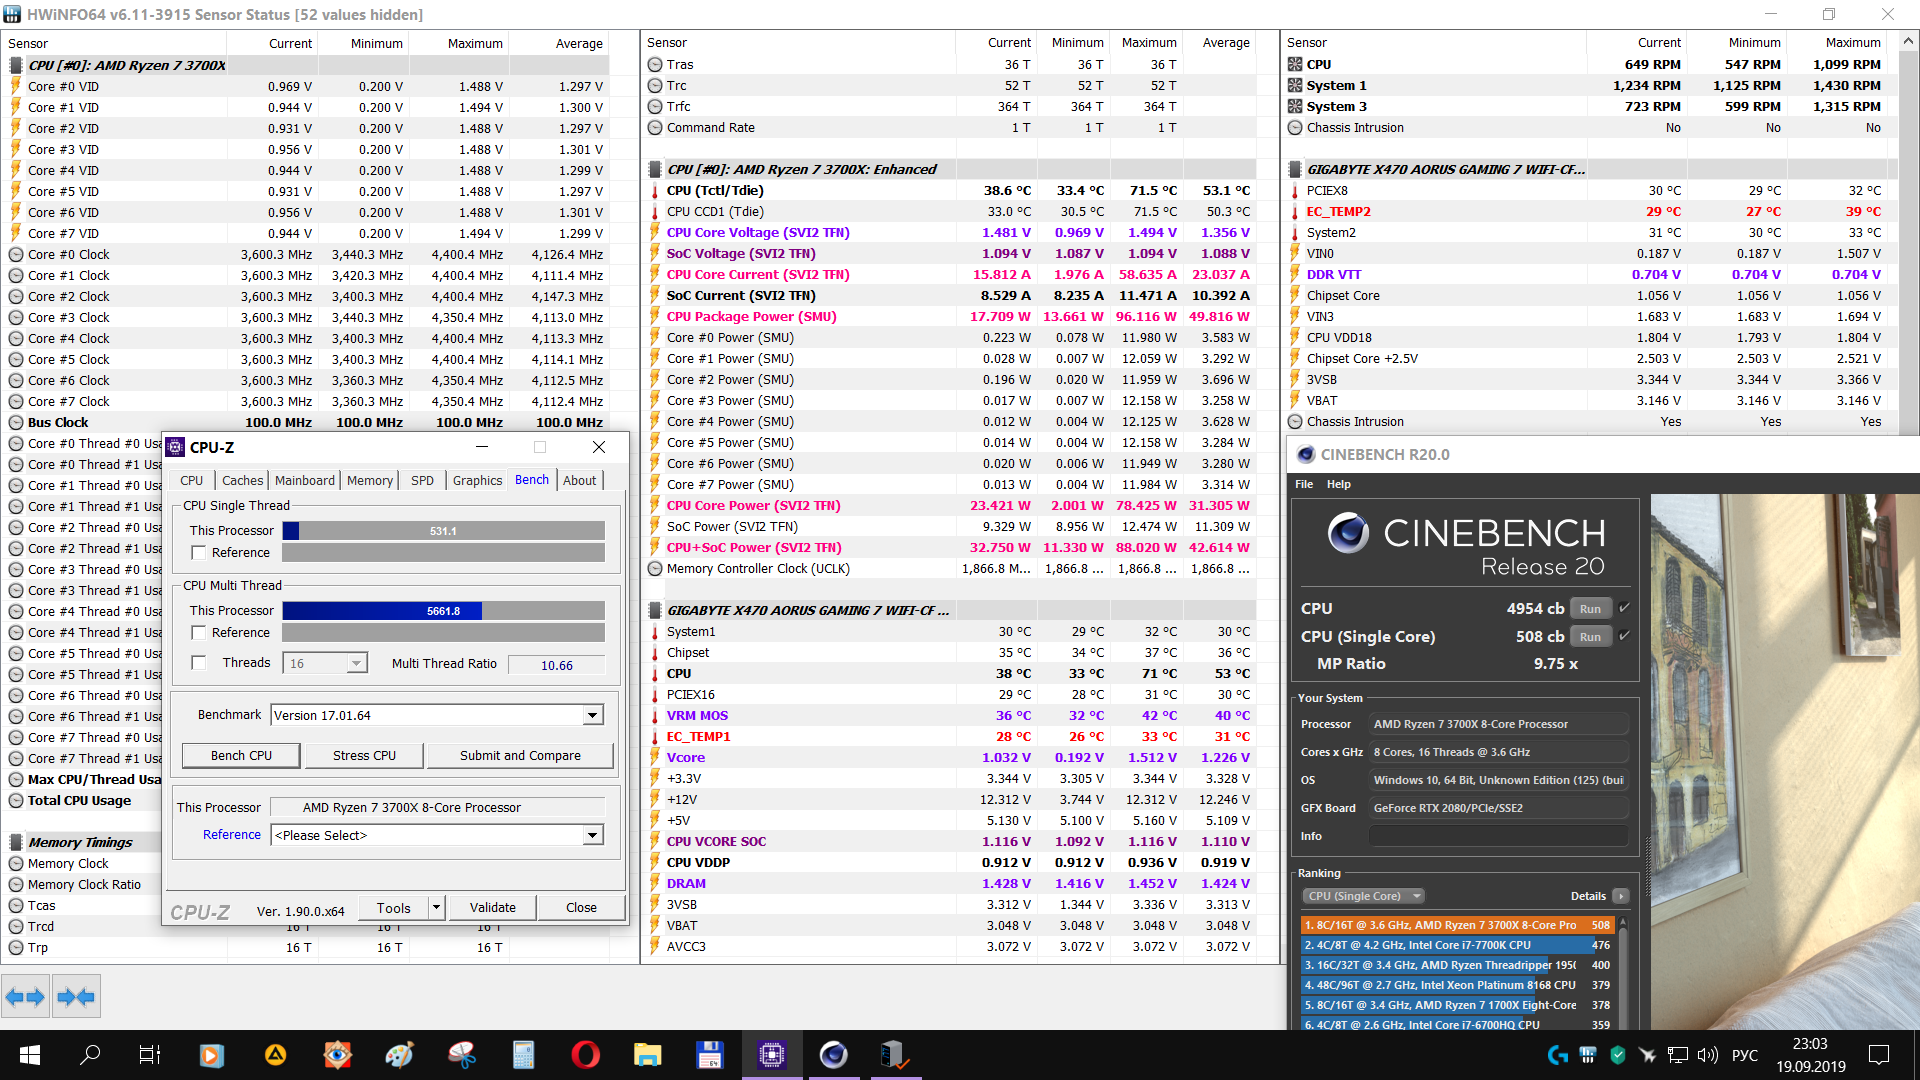This screenshot has width=1920, height=1080.
Task: Expand the Cinebench CPU (Single Core) ranking dropdown
Action: (1362, 896)
